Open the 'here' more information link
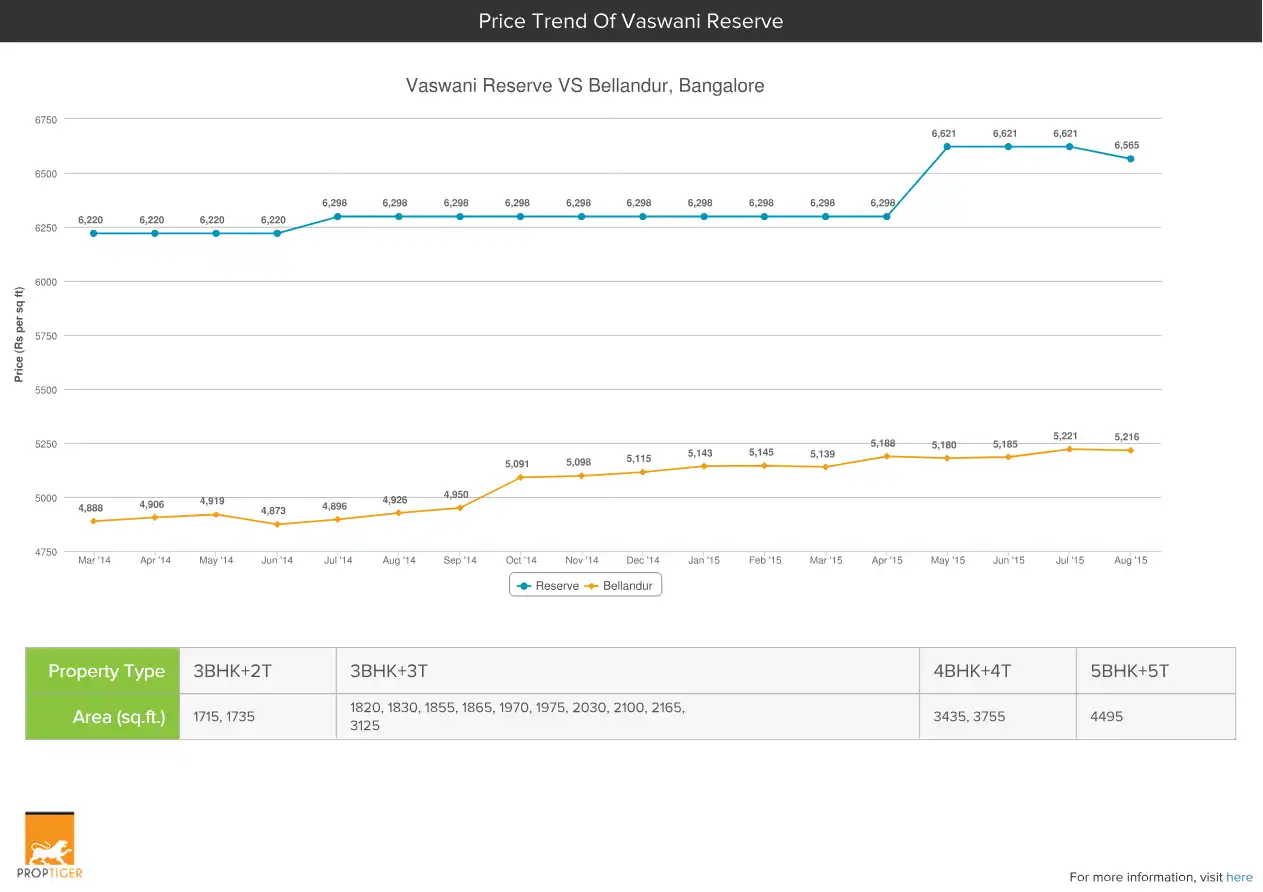Screen dimensions: 1263x892 (1239, 877)
